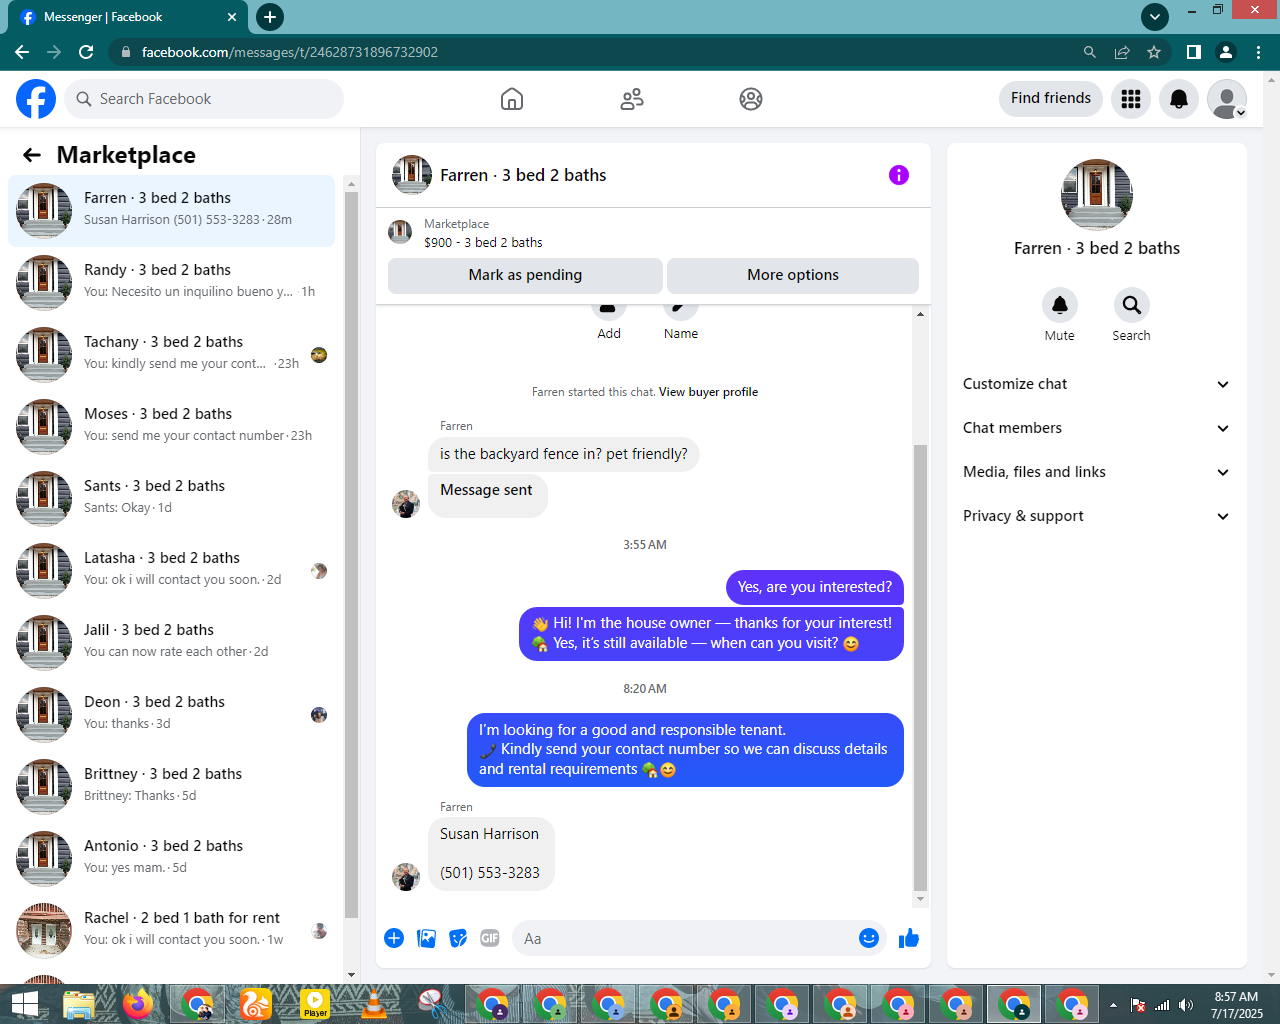1280x1024 pixels.
Task: Open the Chrome tab search dropdown
Action: tap(1155, 17)
